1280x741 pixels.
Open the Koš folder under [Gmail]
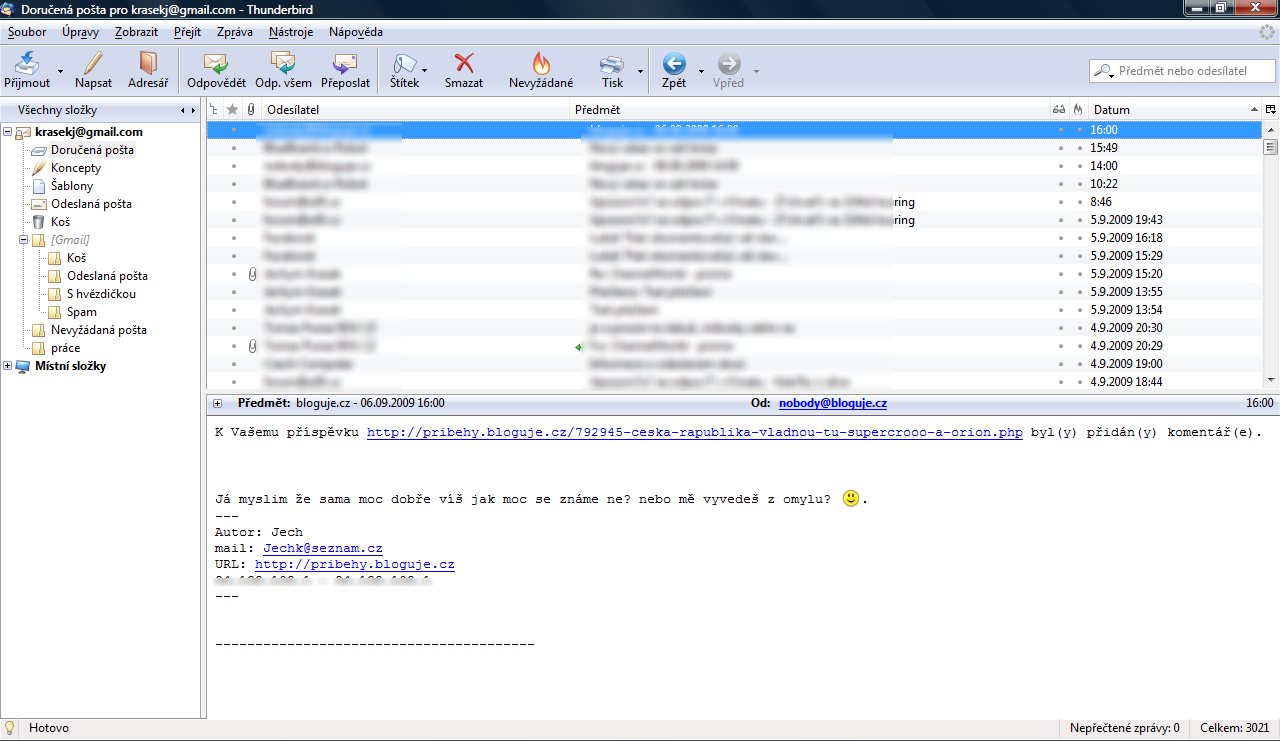point(76,258)
